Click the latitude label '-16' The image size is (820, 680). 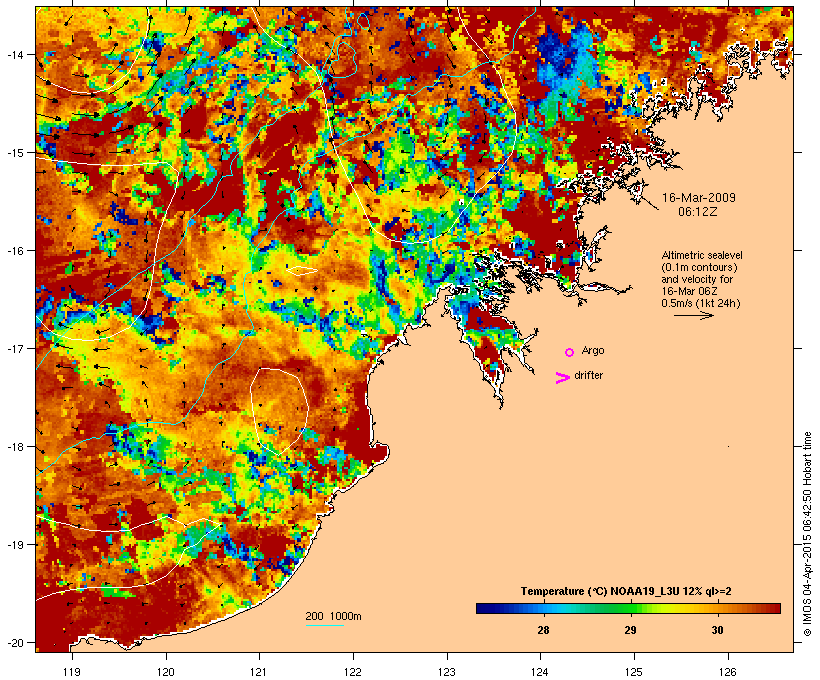pos(15,251)
